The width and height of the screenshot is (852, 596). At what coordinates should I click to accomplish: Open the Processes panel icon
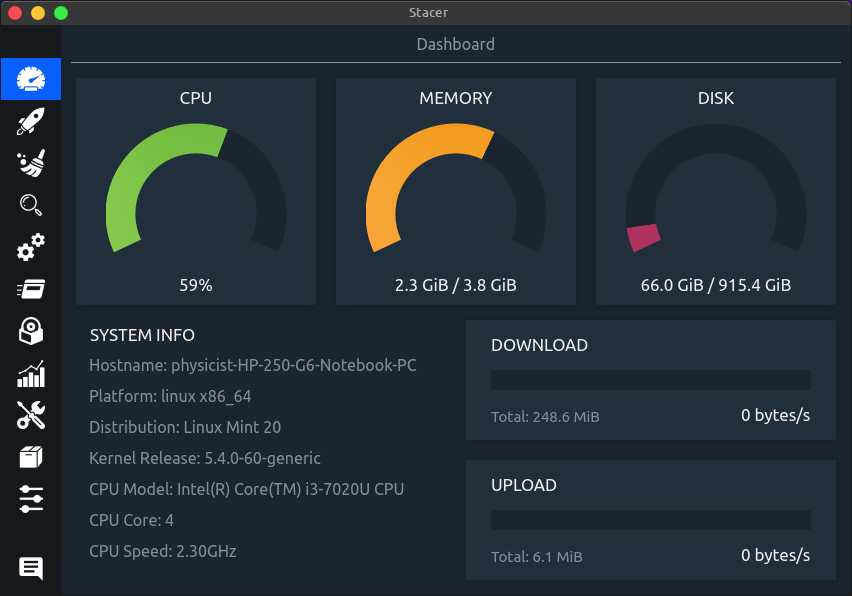(30, 289)
